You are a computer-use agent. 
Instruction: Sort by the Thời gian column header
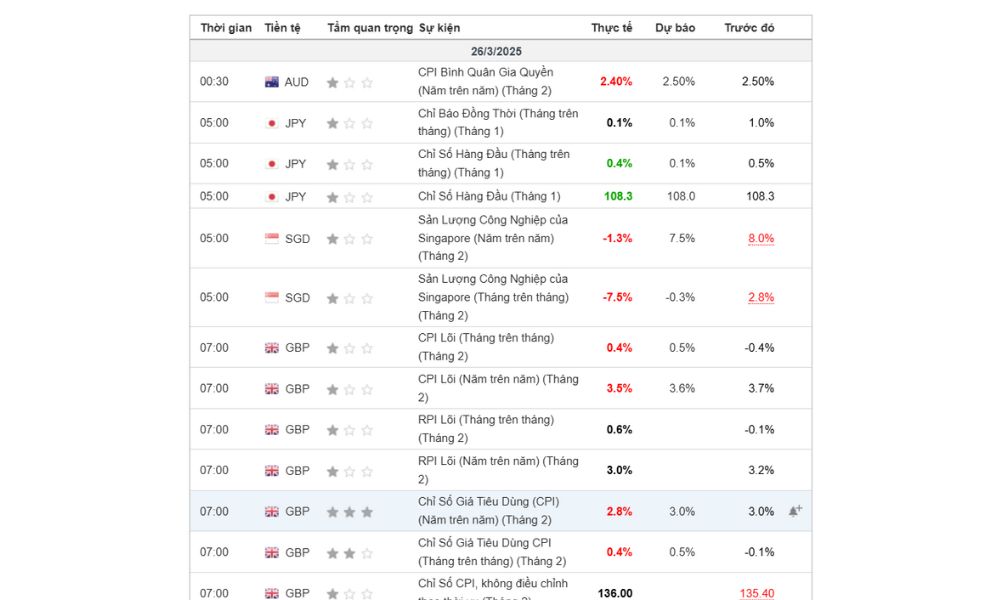click(226, 28)
